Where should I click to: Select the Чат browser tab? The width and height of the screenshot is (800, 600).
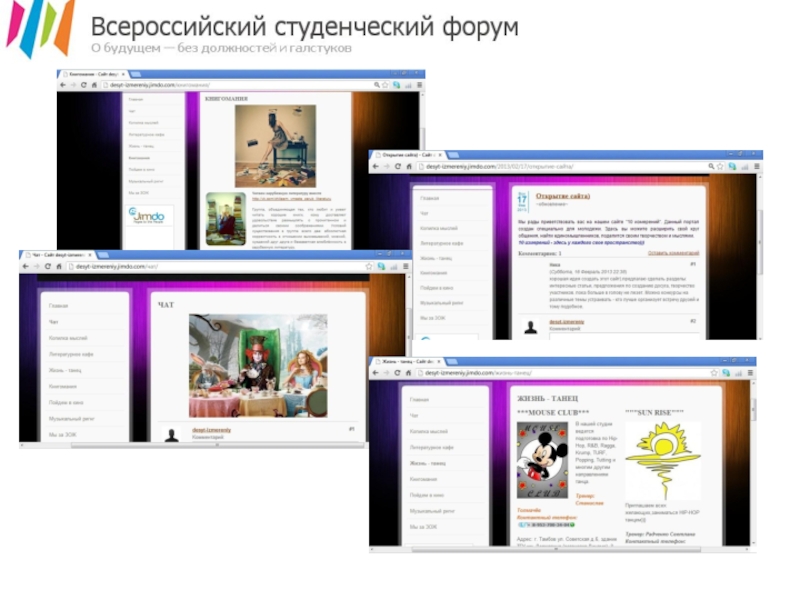point(59,255)
